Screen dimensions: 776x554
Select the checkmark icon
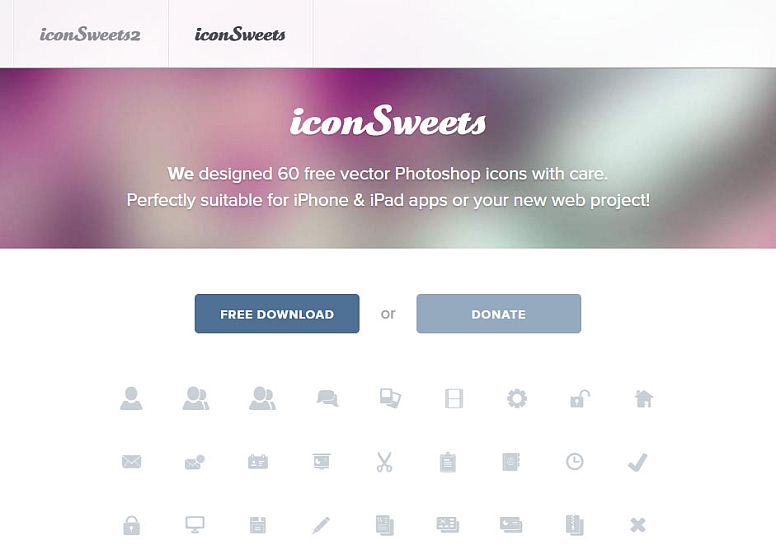point(637,462)
